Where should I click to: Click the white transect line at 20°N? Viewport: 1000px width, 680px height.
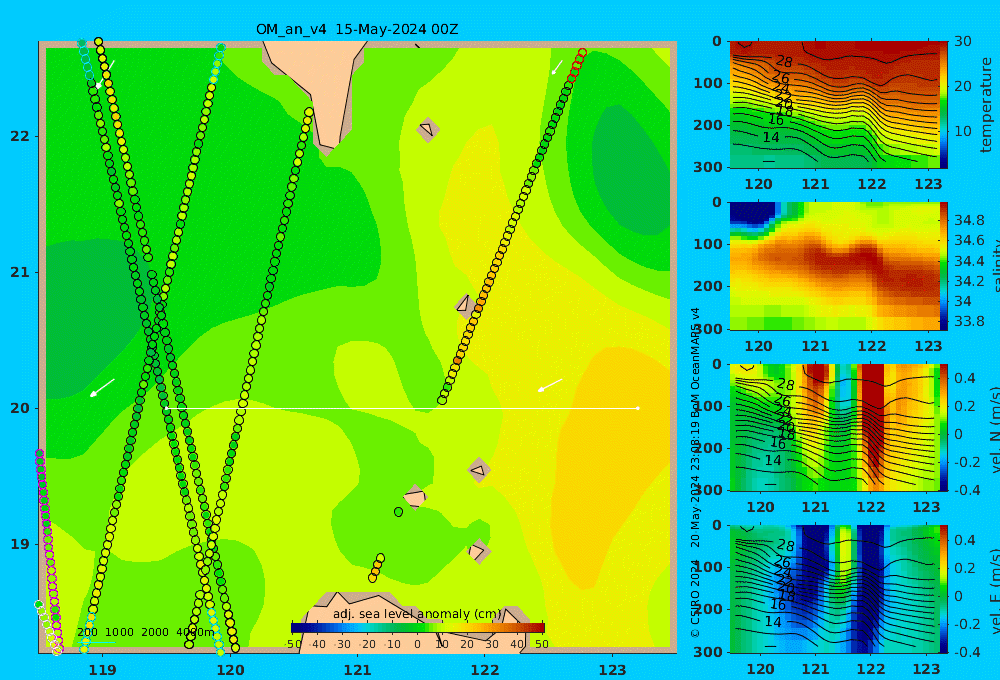[402, 408]
